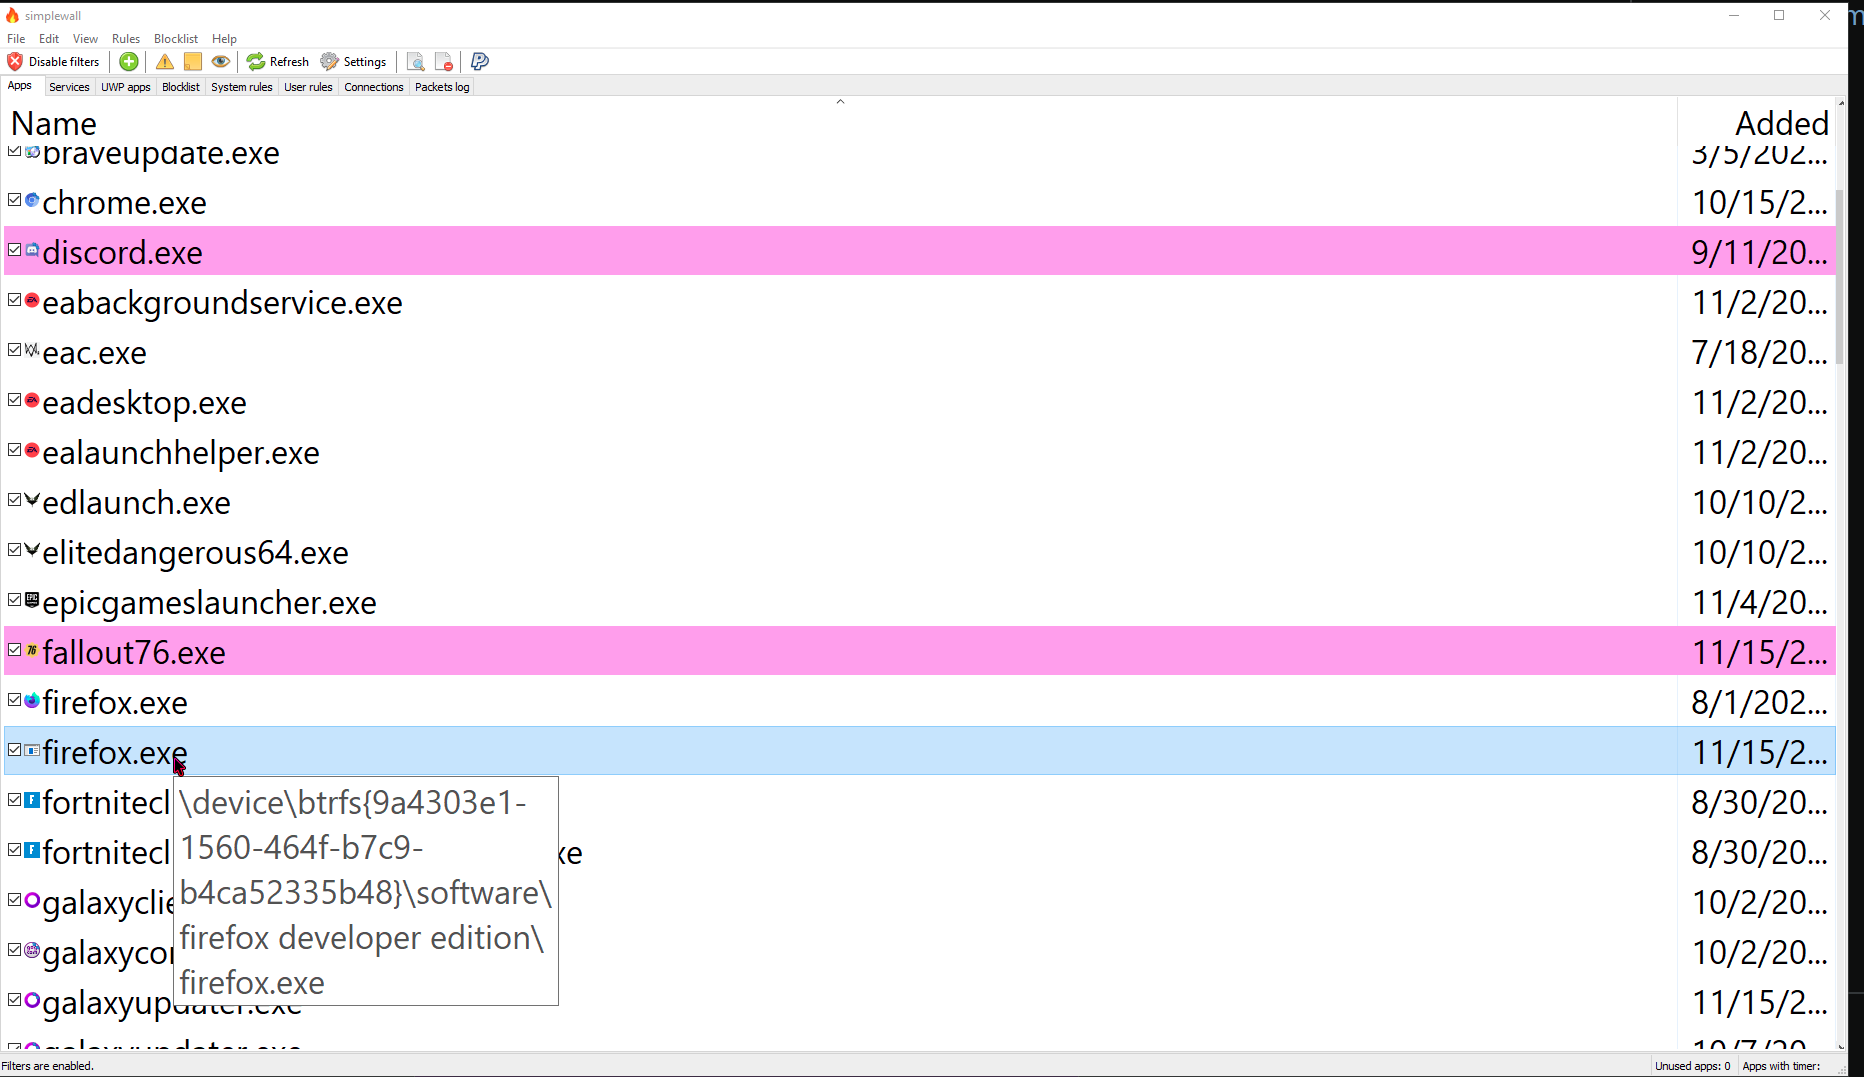The height and width of the screenshot is (1077, 1864).
Task: Switch to the System rules tab
Action: (241, 87)
